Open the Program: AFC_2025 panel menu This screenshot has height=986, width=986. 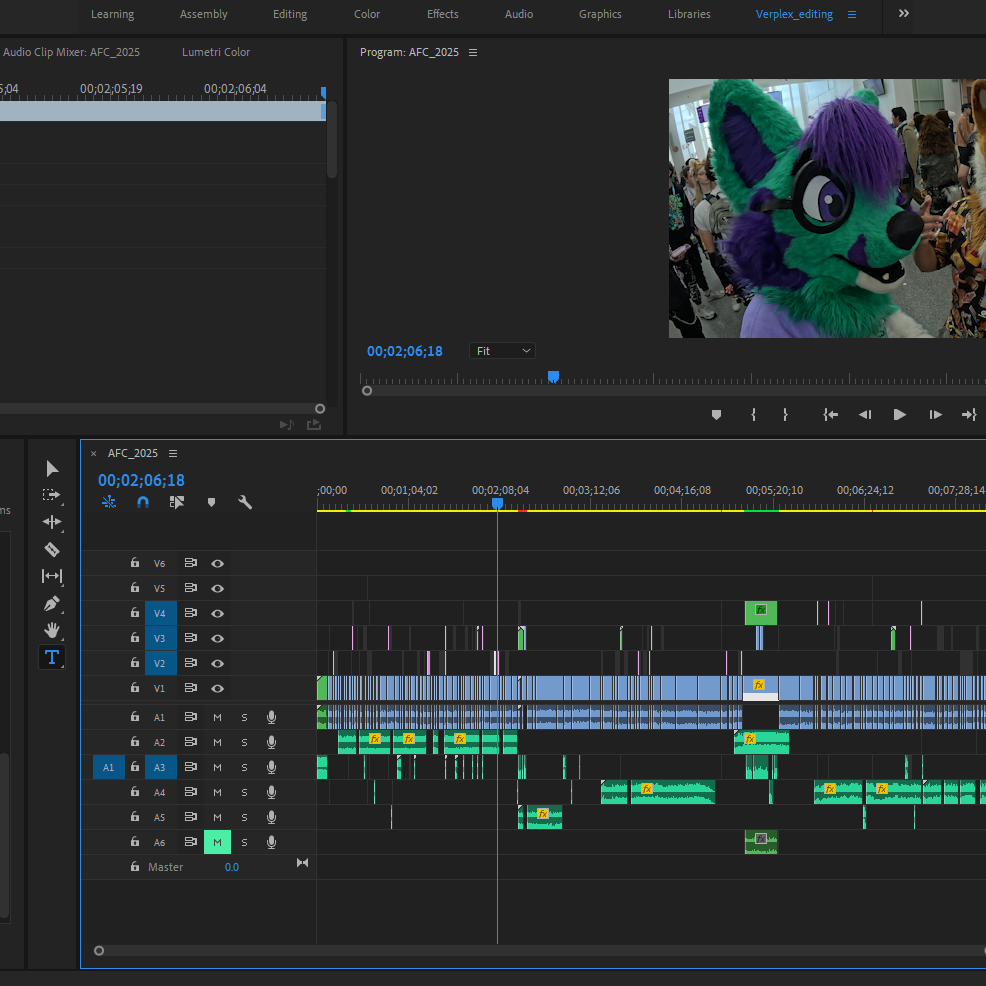(473, 52)
